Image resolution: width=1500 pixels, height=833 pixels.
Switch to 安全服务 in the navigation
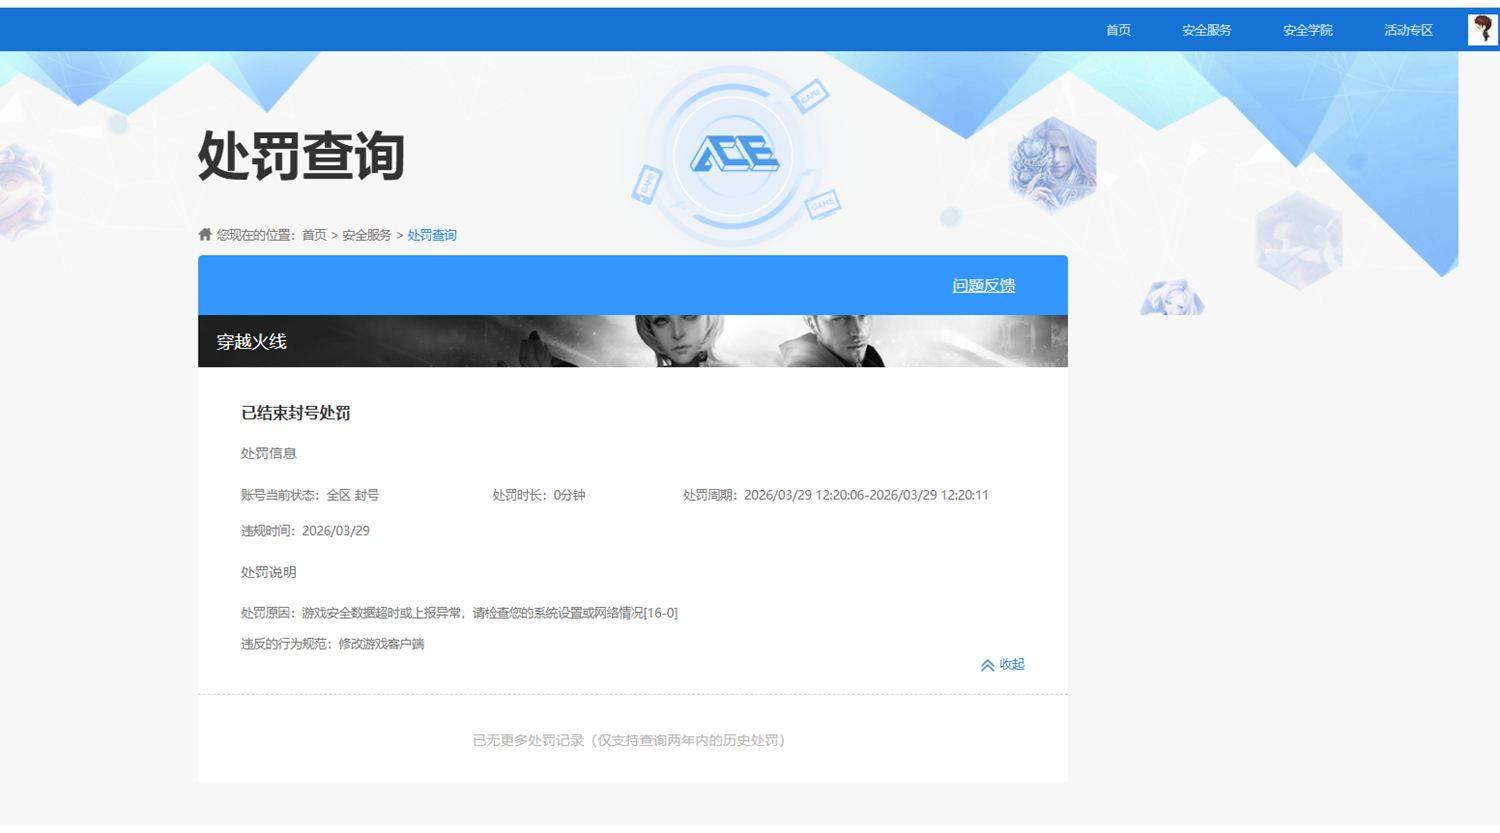1206,29
